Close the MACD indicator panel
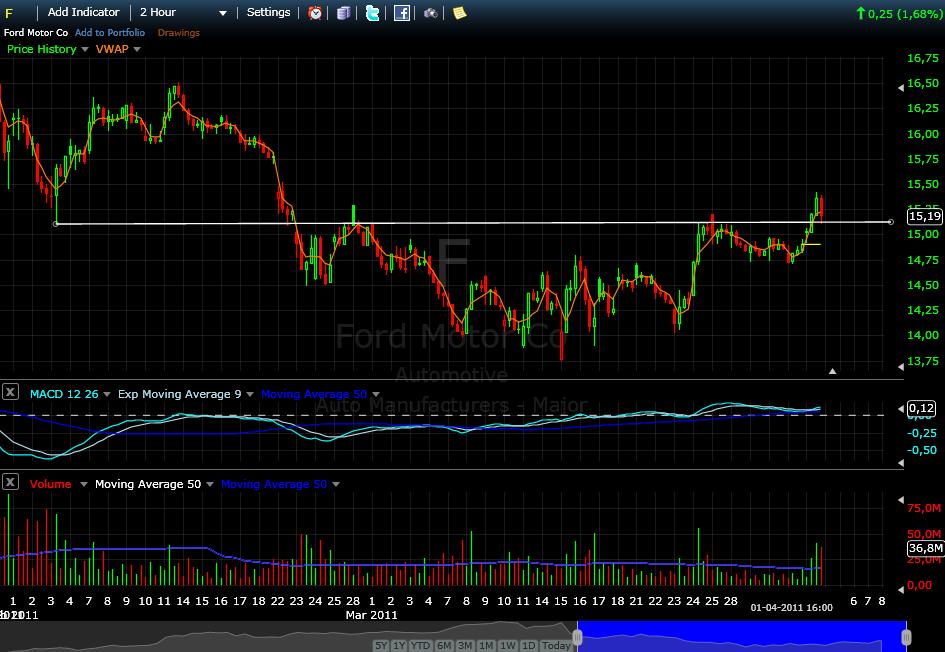 10,392
